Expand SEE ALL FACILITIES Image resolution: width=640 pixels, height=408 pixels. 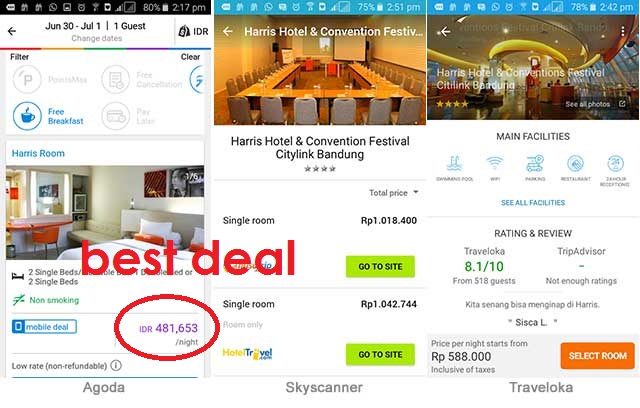click(533, 203)
